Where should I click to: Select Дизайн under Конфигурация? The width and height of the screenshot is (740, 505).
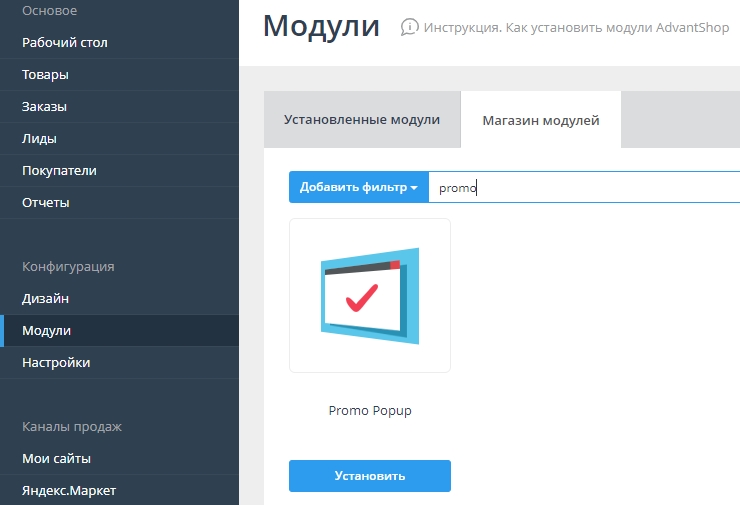(46, 299)
